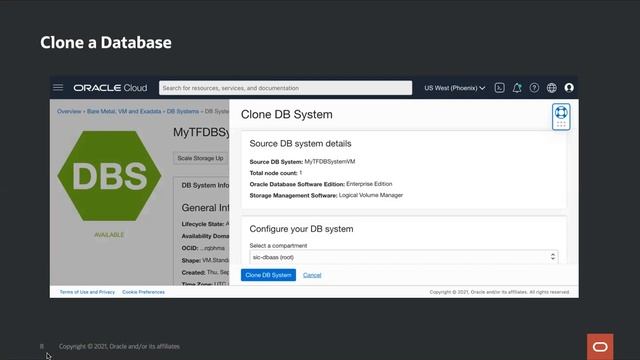640x360 pixels.
Task: Click the Clone DB System heading
Action: coord(287,114)
